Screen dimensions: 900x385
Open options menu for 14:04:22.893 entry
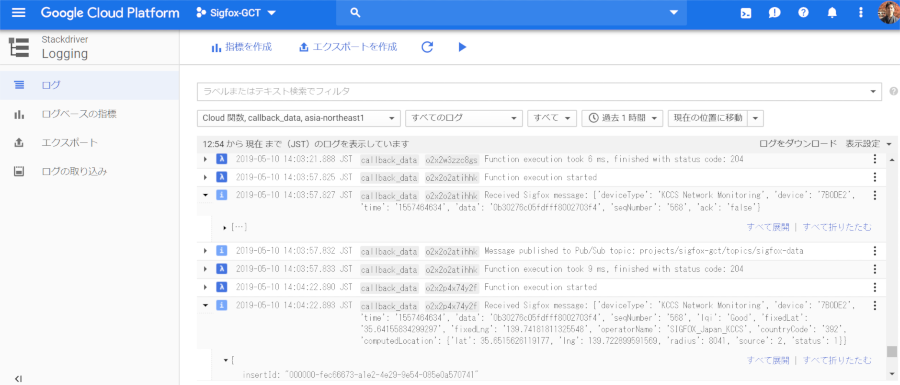tap(875, 305)
